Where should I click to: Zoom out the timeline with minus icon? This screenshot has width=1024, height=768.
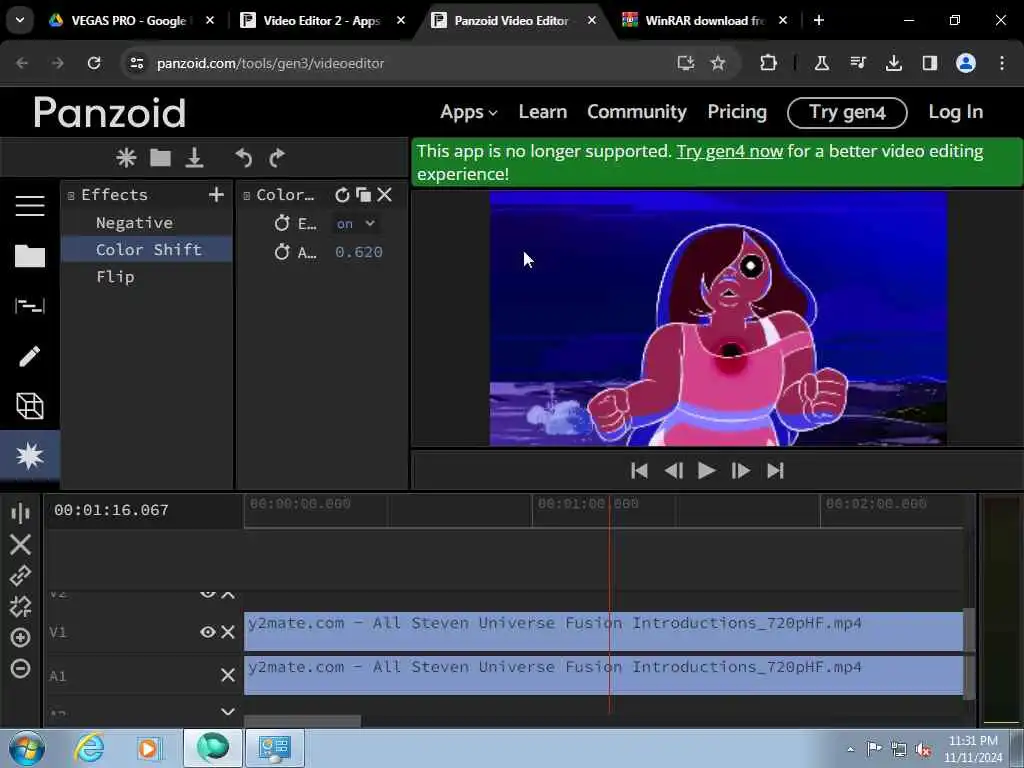click(x=20, y=669)
